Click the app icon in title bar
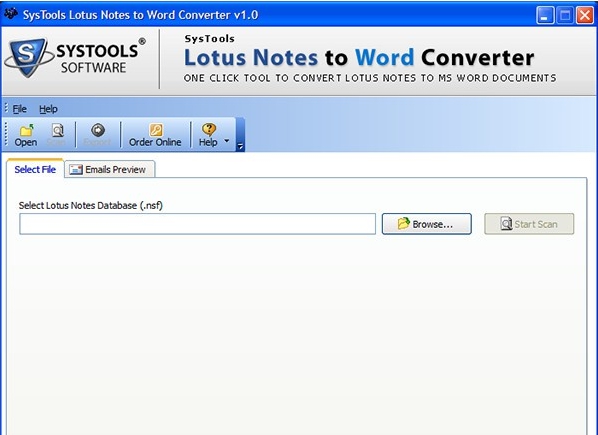The height and width of the screenshot is (435, 598). (x=11, y=14)
